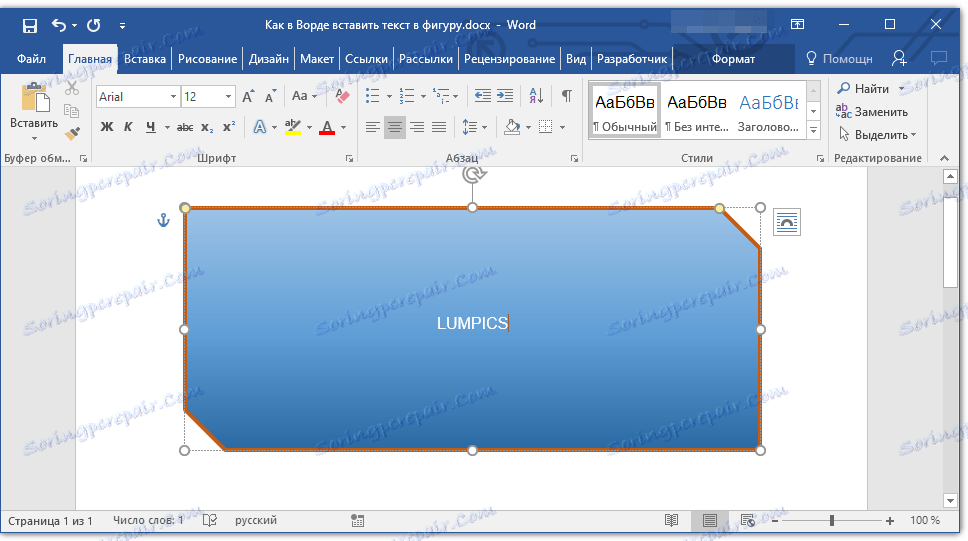Align text left

(372, 127)
